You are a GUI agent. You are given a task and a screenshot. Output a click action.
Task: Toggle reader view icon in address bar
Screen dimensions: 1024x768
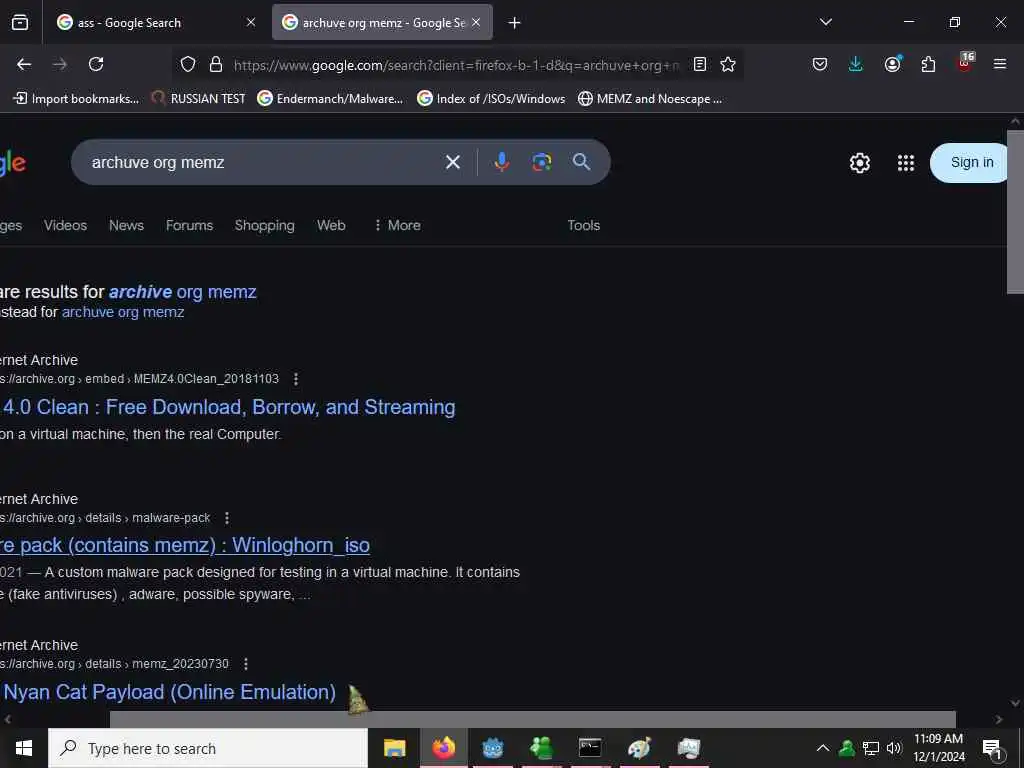click(700, 64)
